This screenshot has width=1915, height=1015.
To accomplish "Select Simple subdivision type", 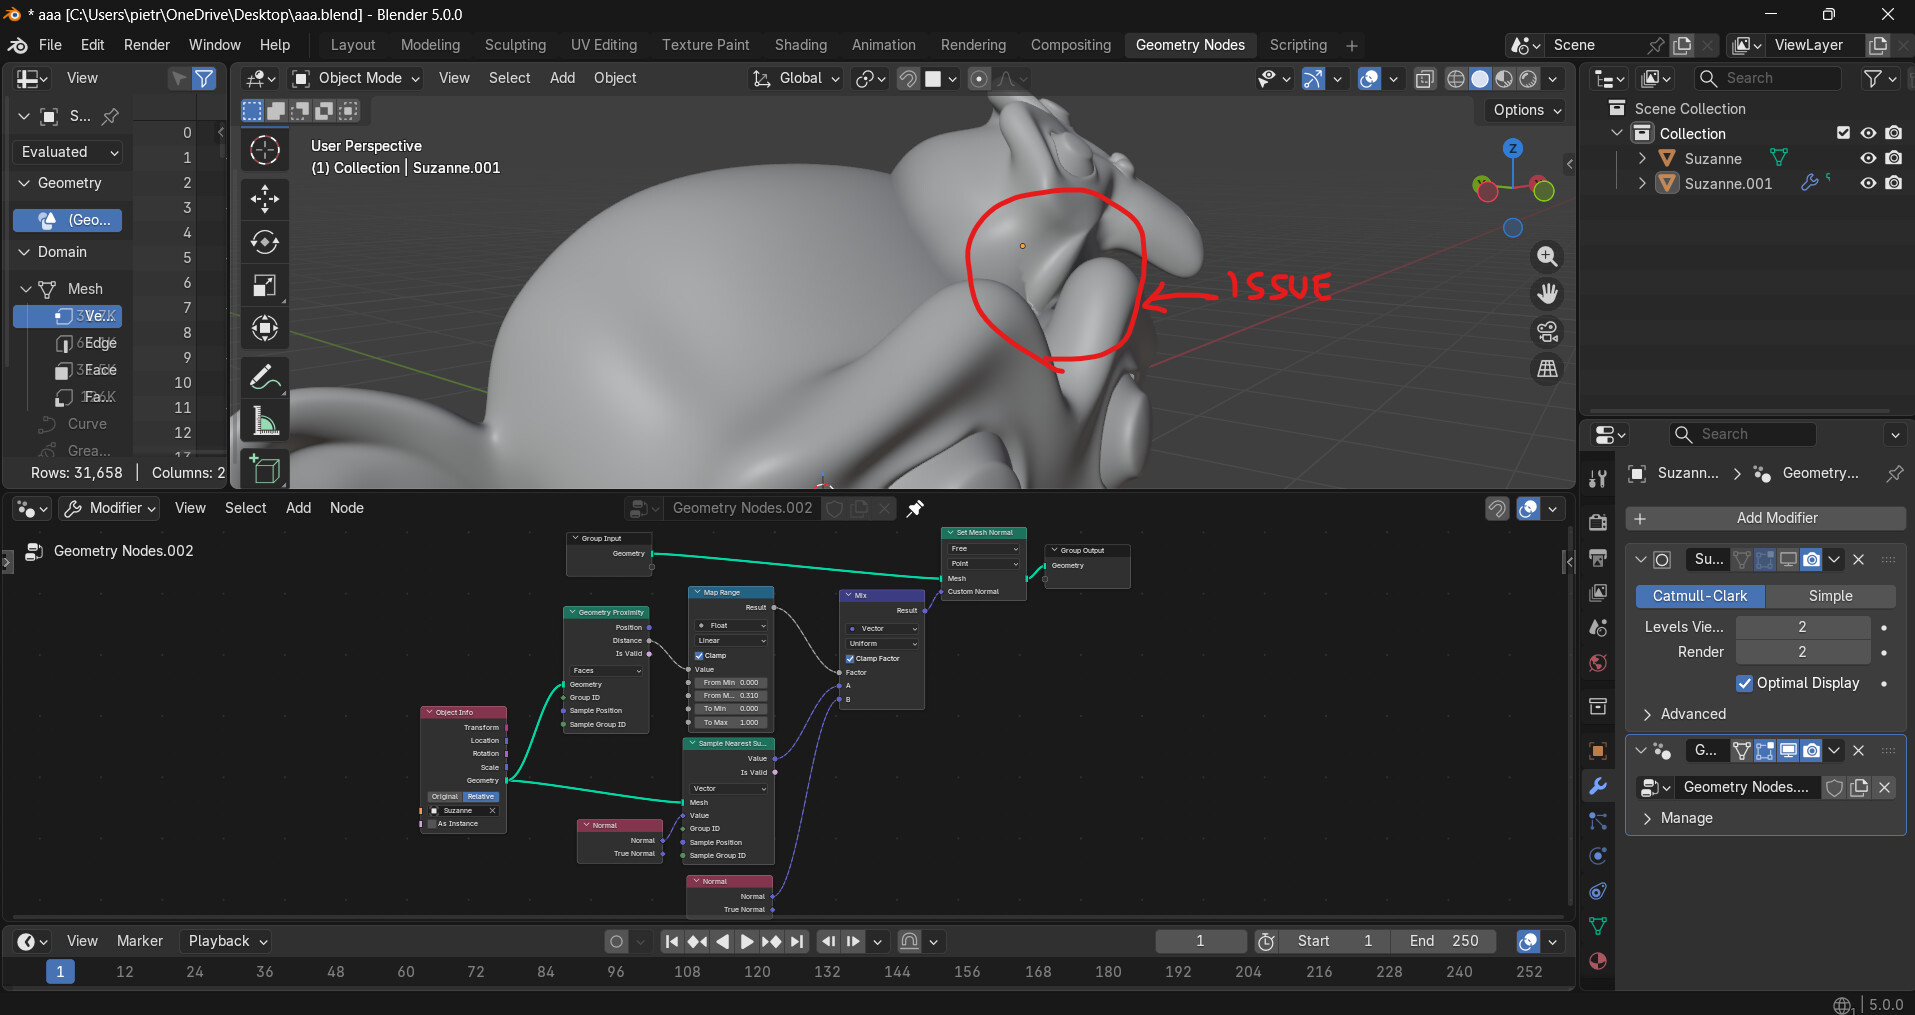I will pyautogui.click(x=1830, y=596).
